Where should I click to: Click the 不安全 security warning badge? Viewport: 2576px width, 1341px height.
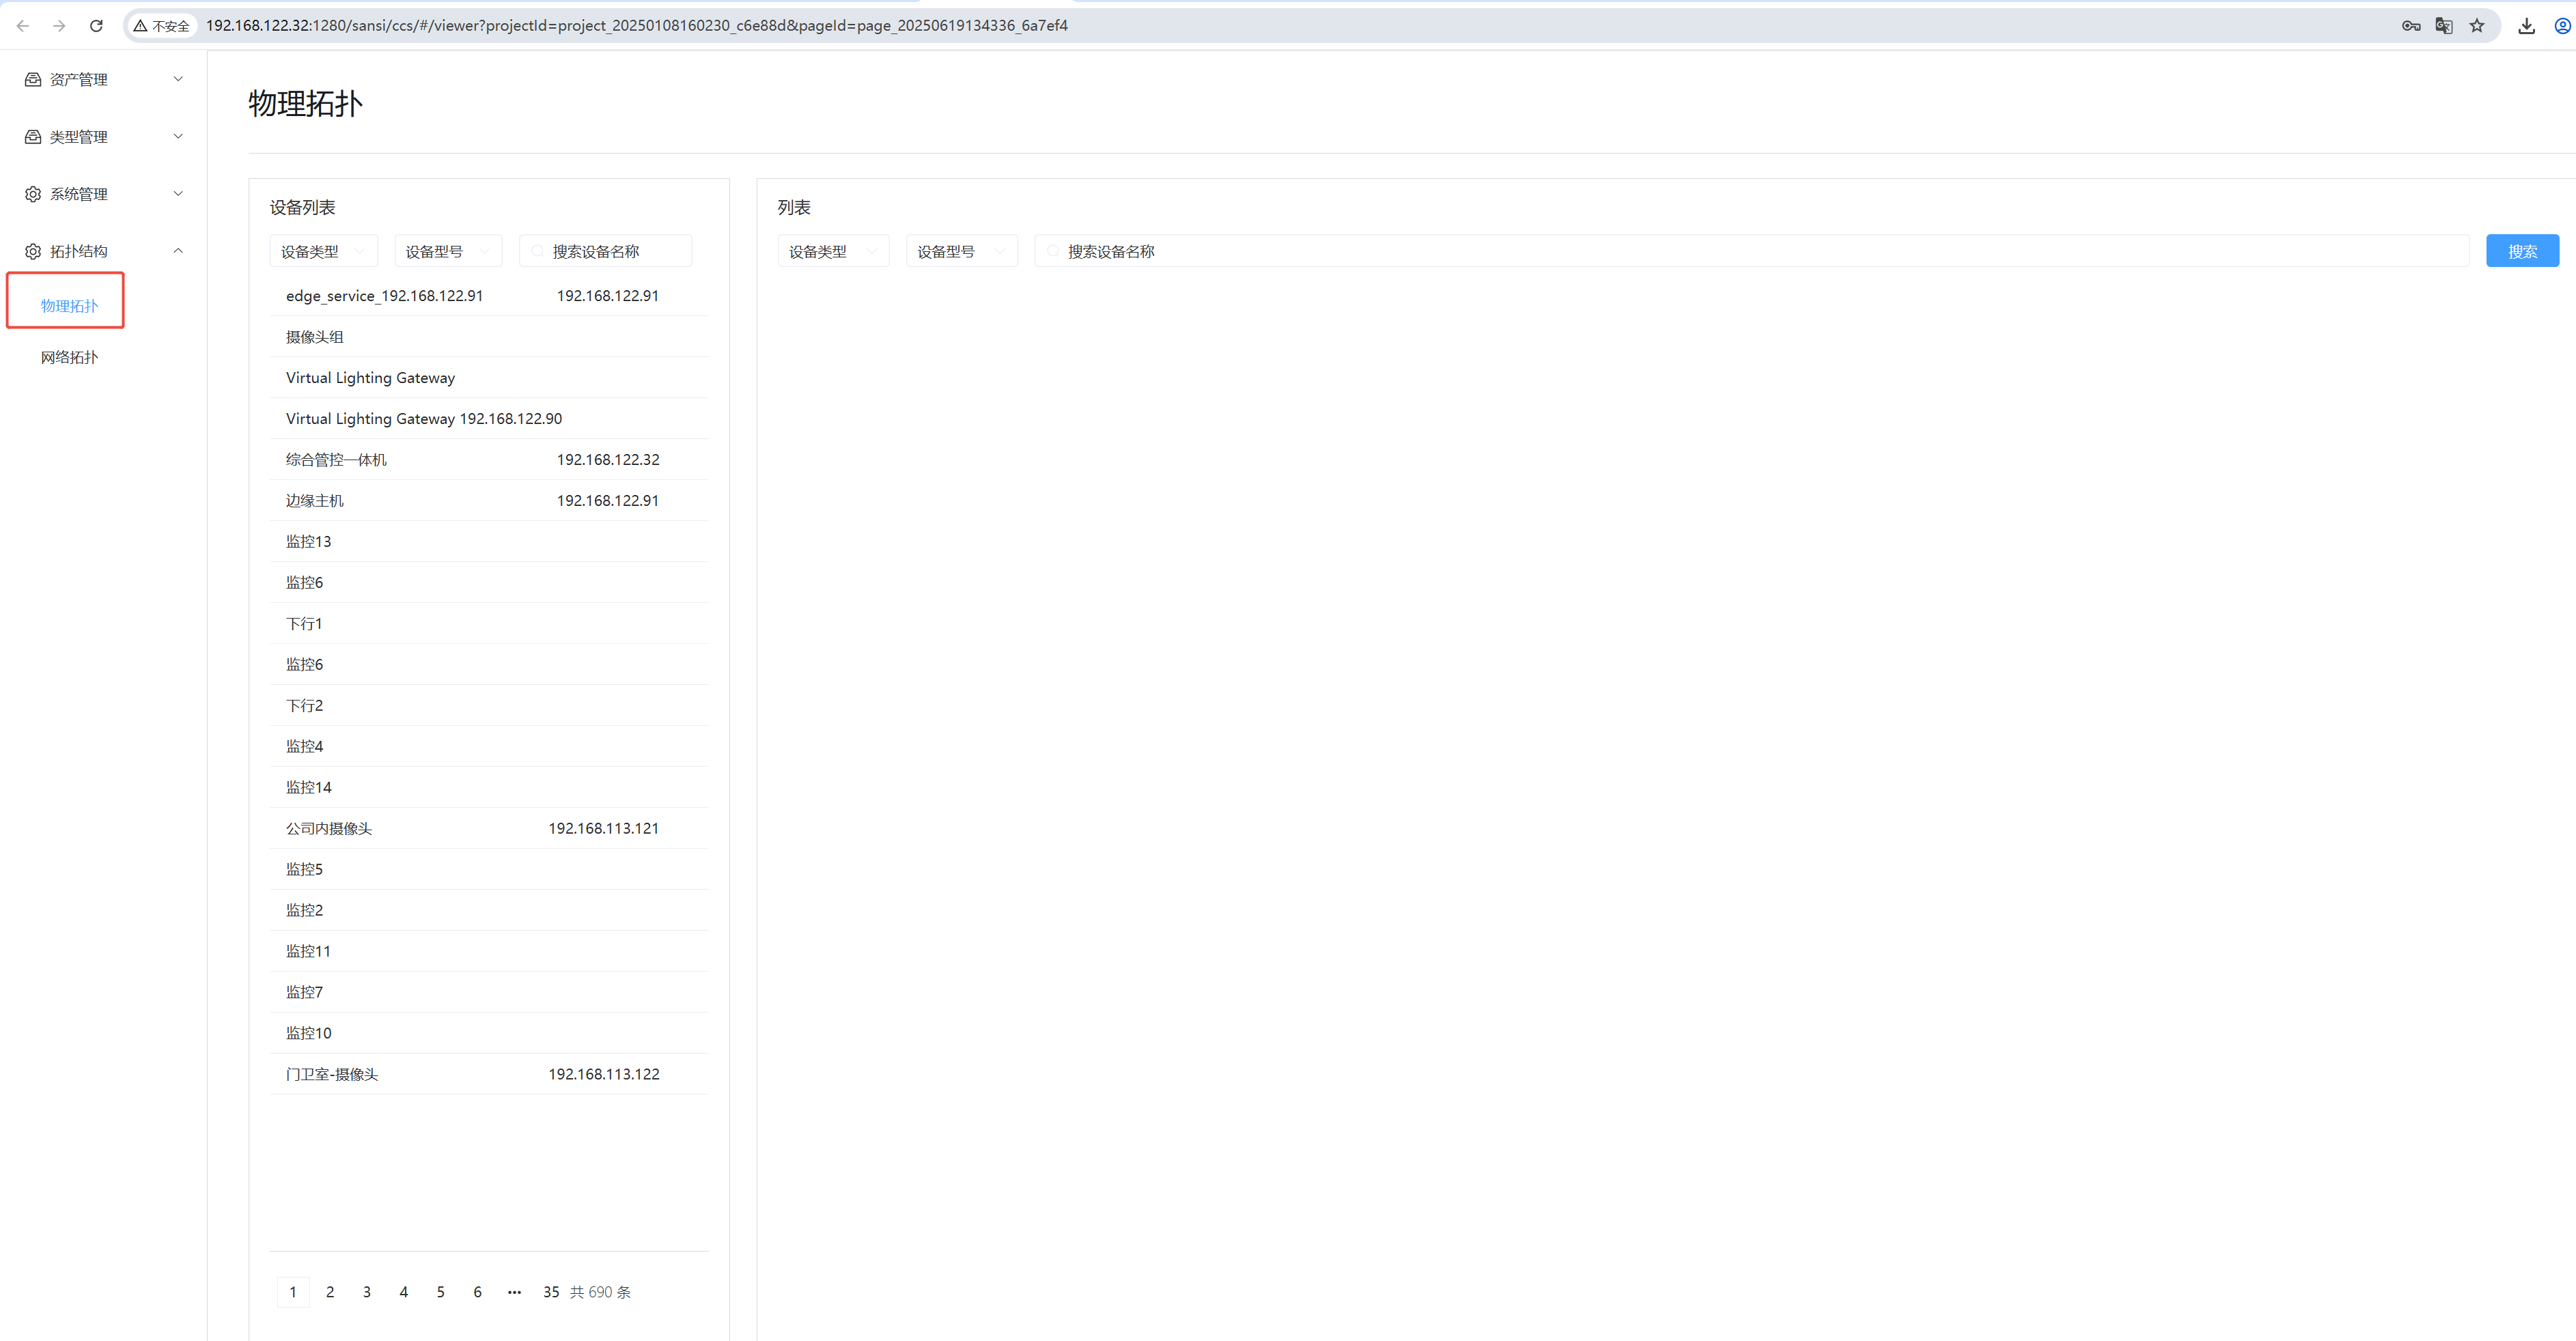click(162, 26)
